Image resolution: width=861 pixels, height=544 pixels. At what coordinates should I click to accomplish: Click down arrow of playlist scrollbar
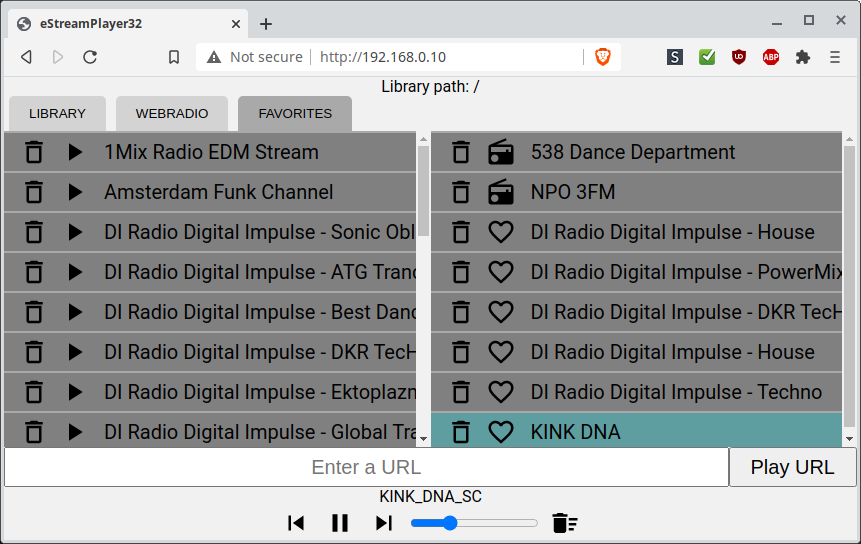(849, 439)
